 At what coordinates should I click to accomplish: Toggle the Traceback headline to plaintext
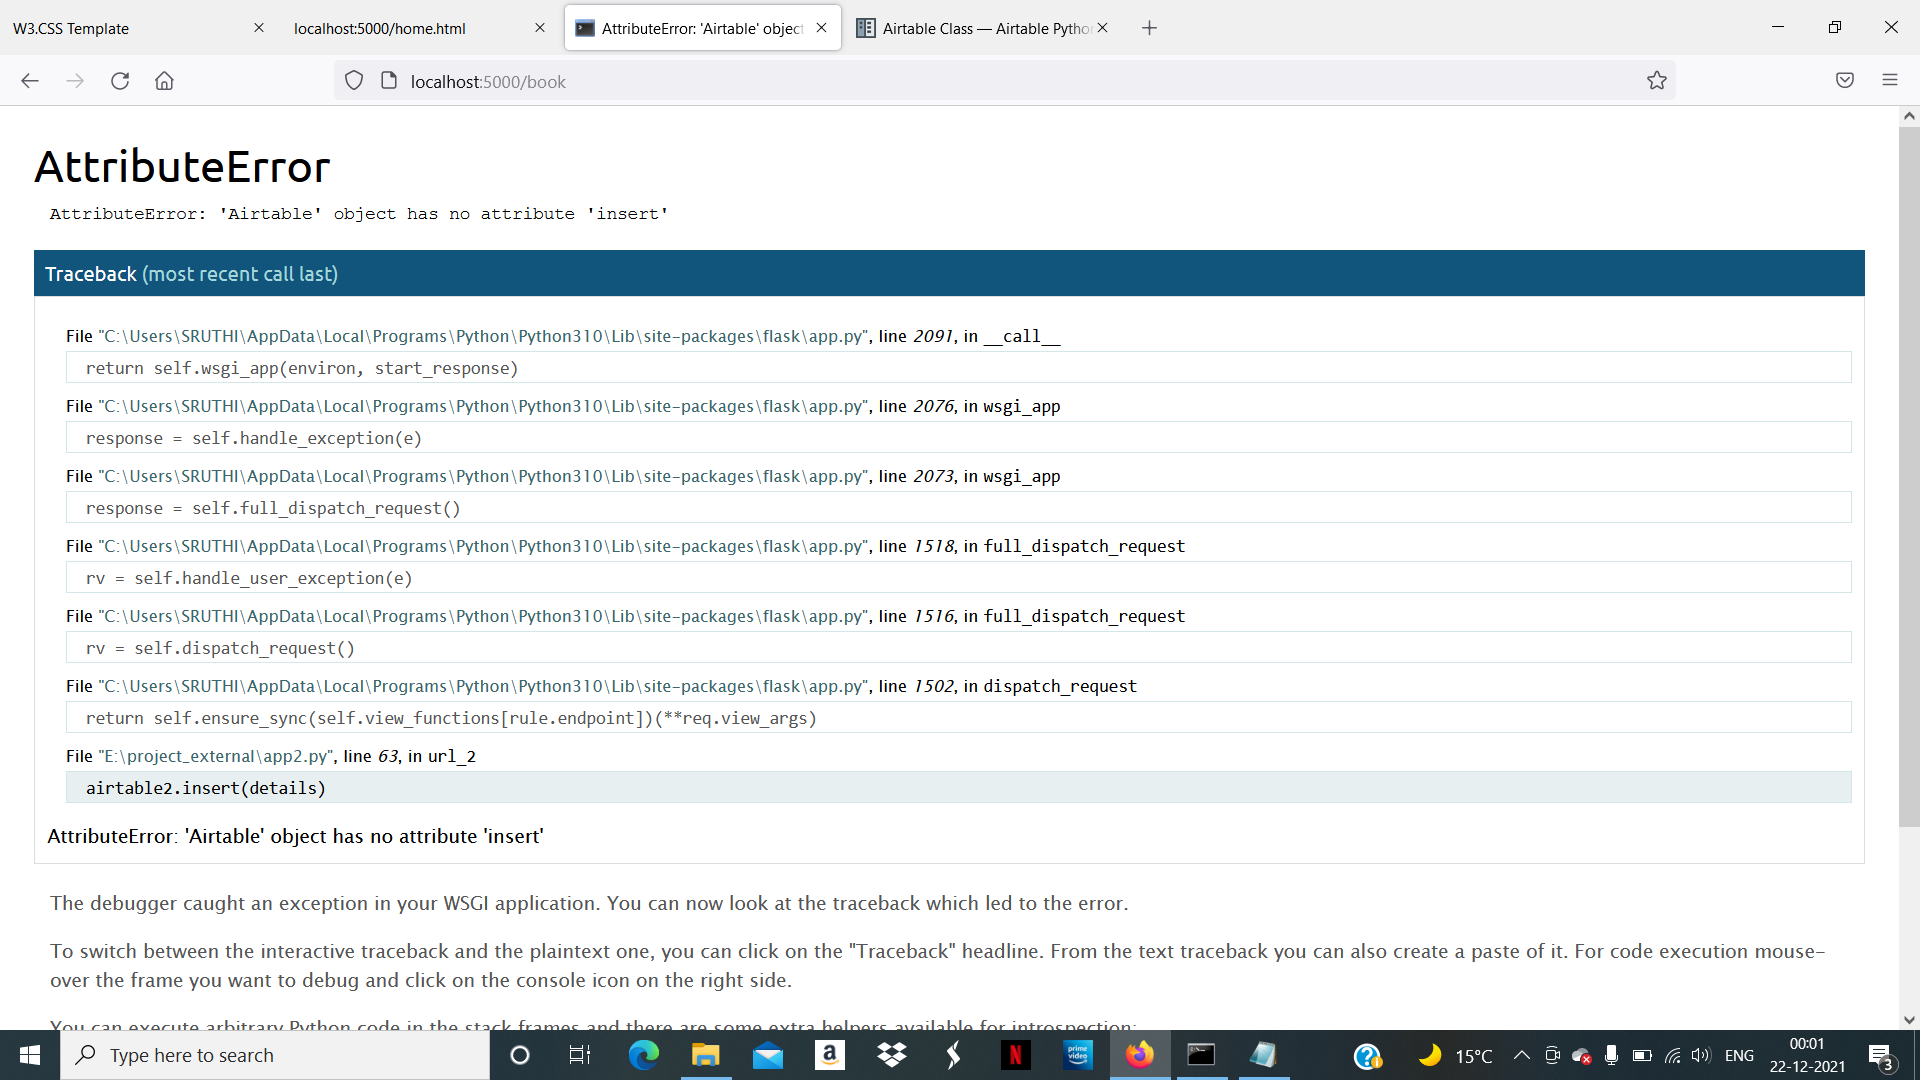(949, 274)
